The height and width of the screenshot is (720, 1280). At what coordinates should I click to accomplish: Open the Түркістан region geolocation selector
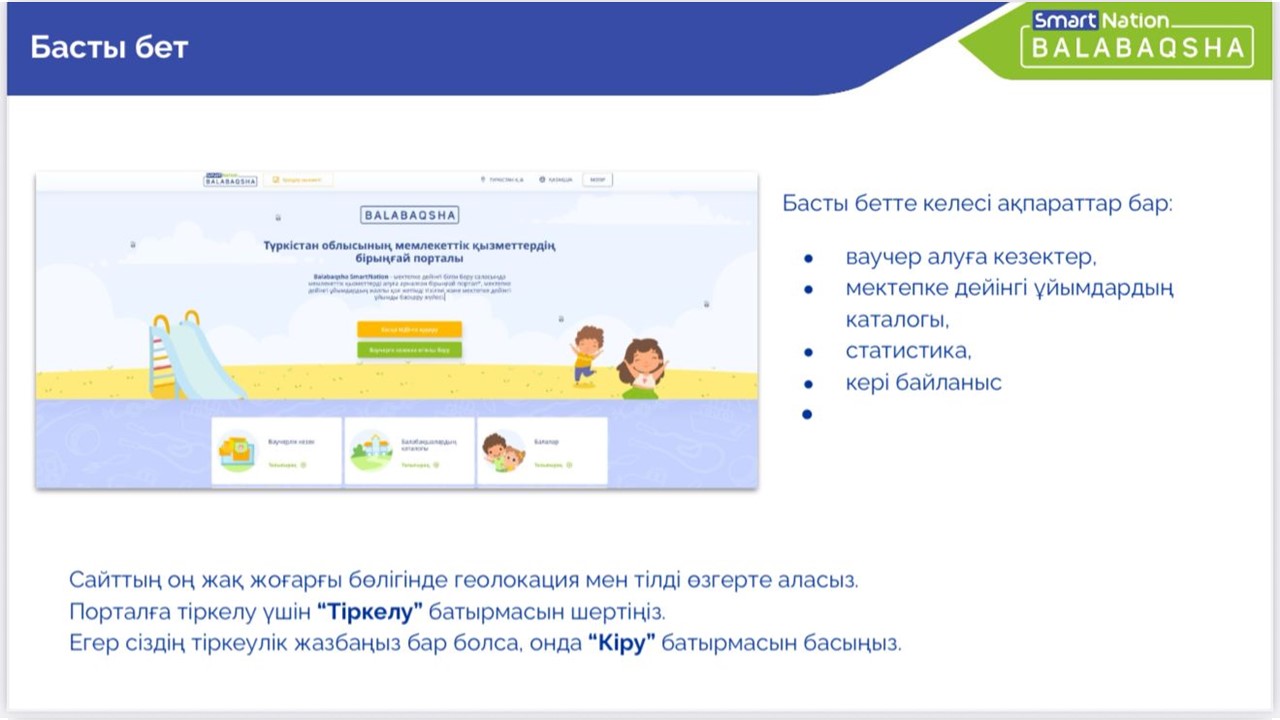point(503,180)
